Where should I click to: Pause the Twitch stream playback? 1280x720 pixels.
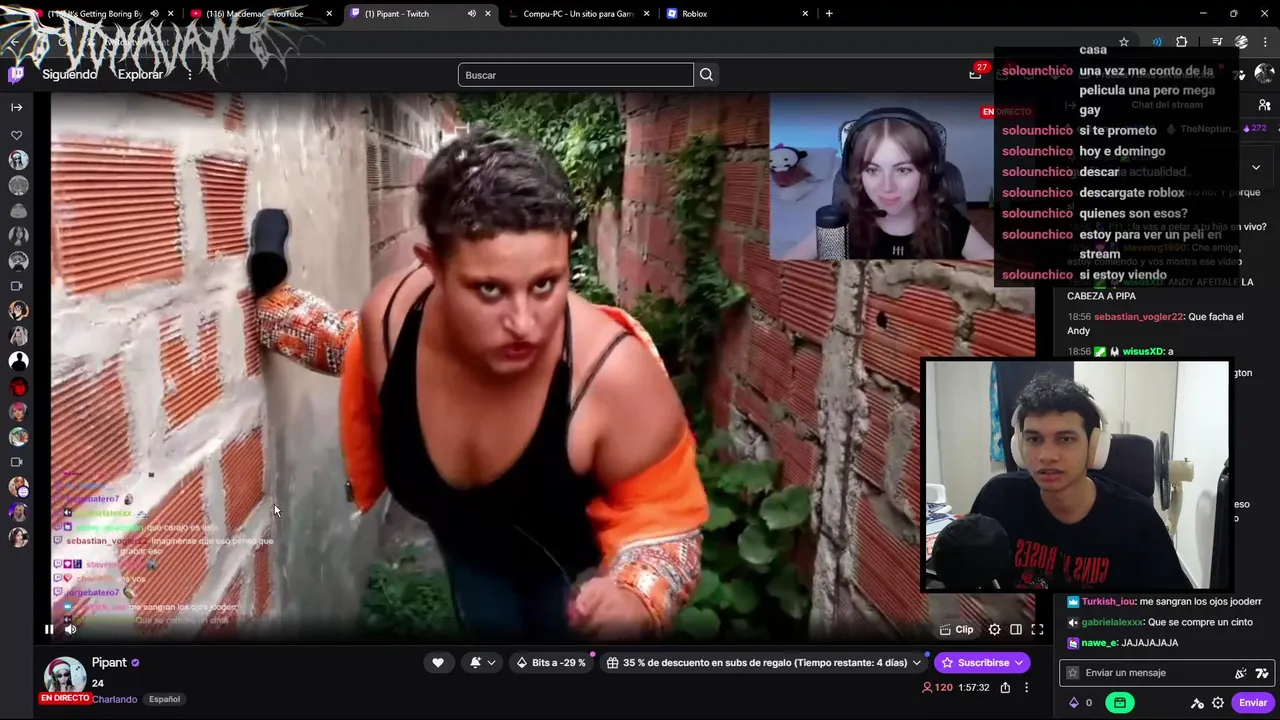click(x=49, y=629)
